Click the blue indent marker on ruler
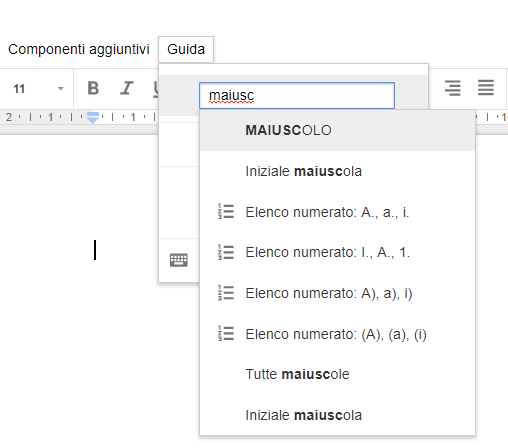Image resolution: width=508 pixels, height=448 pixels. 93,118
